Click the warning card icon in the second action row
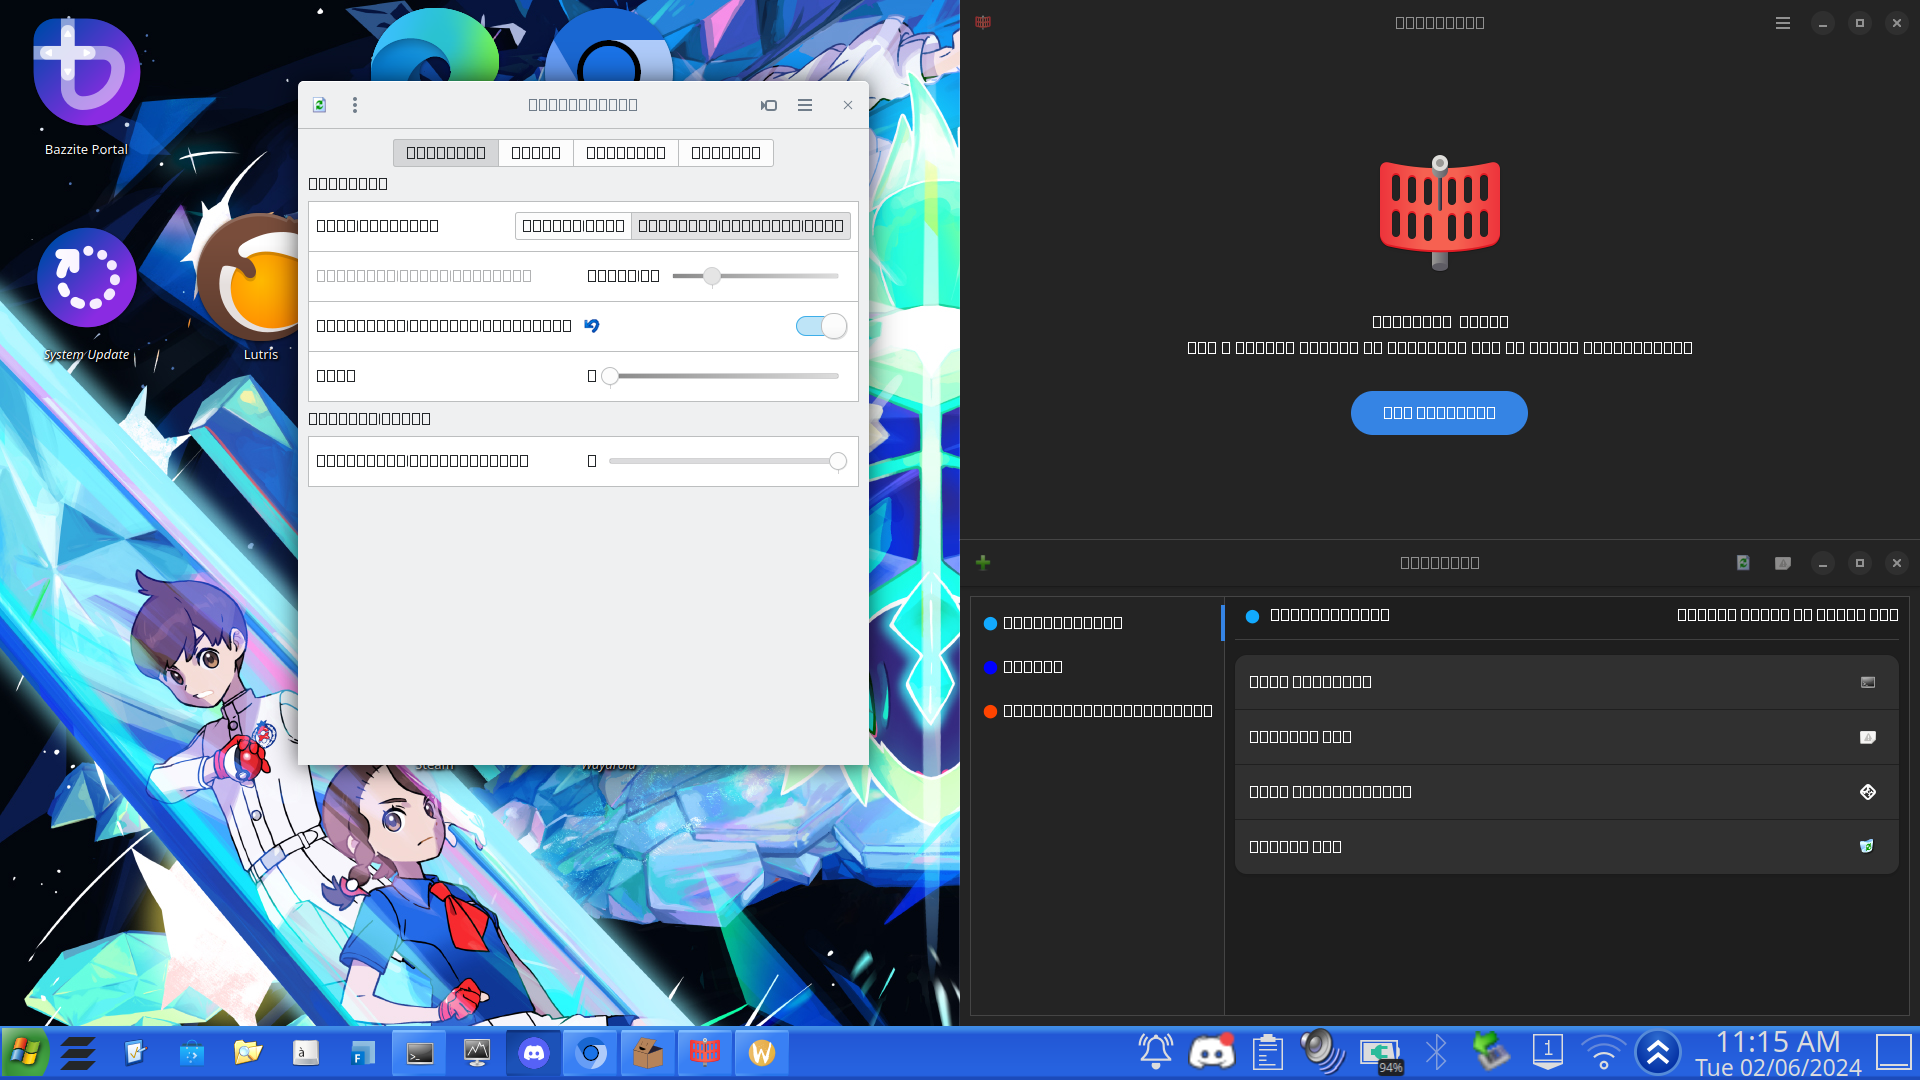 [1867, 737]
